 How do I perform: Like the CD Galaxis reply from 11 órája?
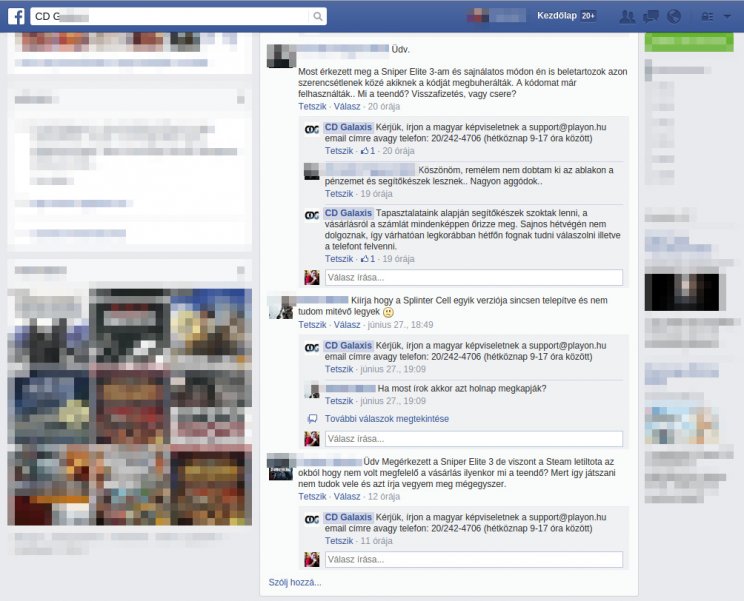pos(339,541)
